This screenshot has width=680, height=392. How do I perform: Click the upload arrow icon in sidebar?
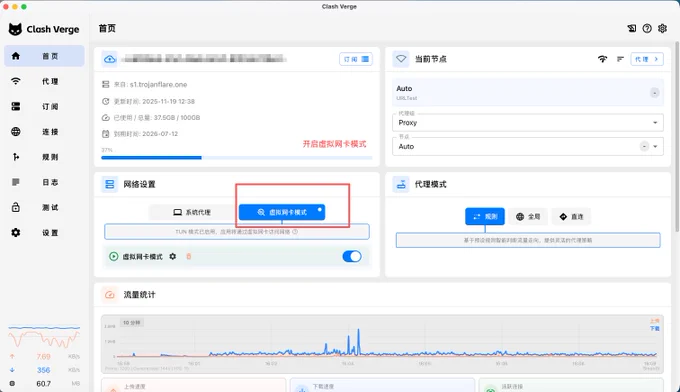pos(12,356)
